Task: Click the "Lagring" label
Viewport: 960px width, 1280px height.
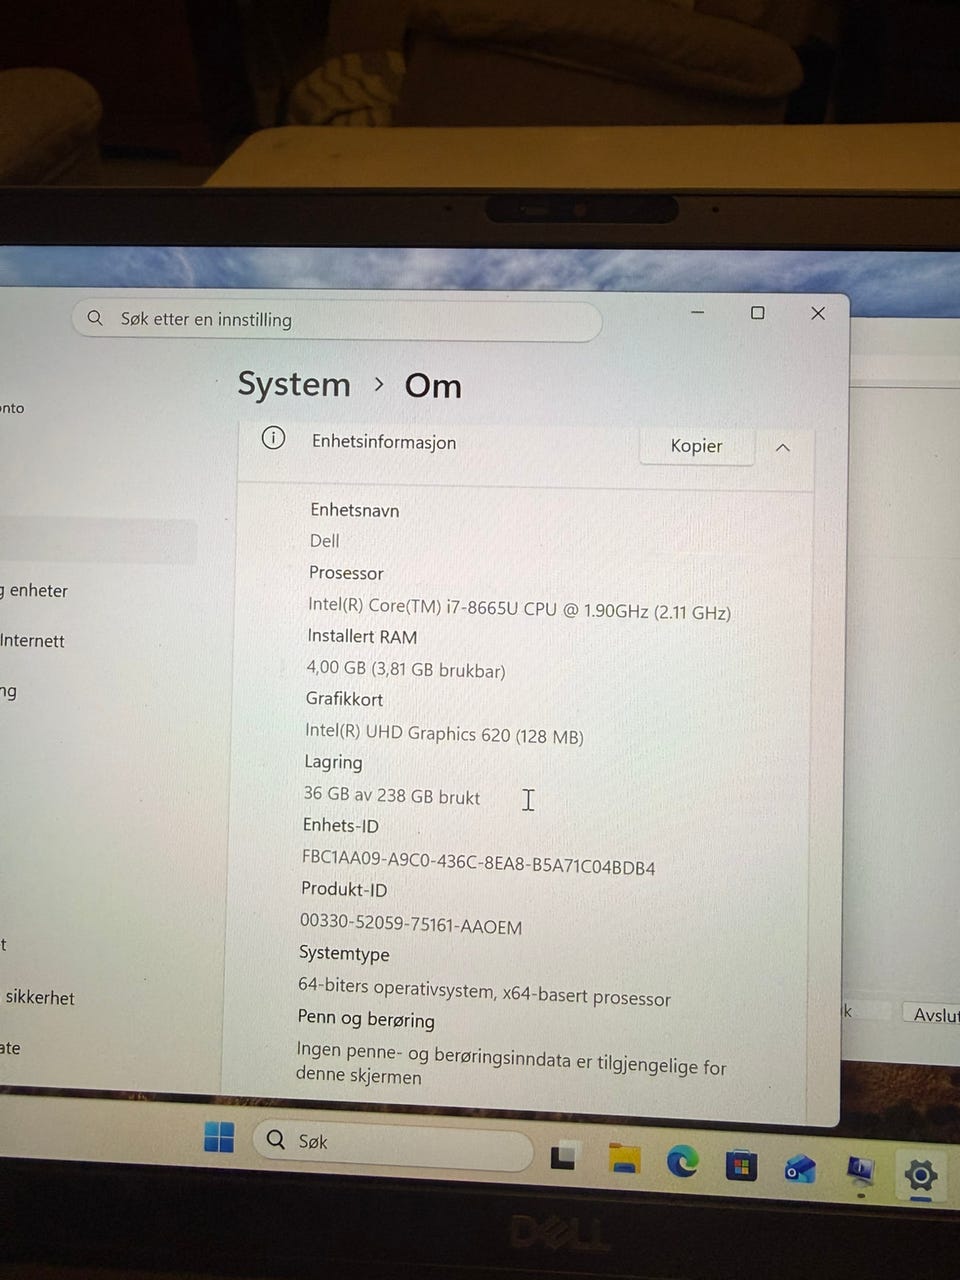Action: click(333, 762)
